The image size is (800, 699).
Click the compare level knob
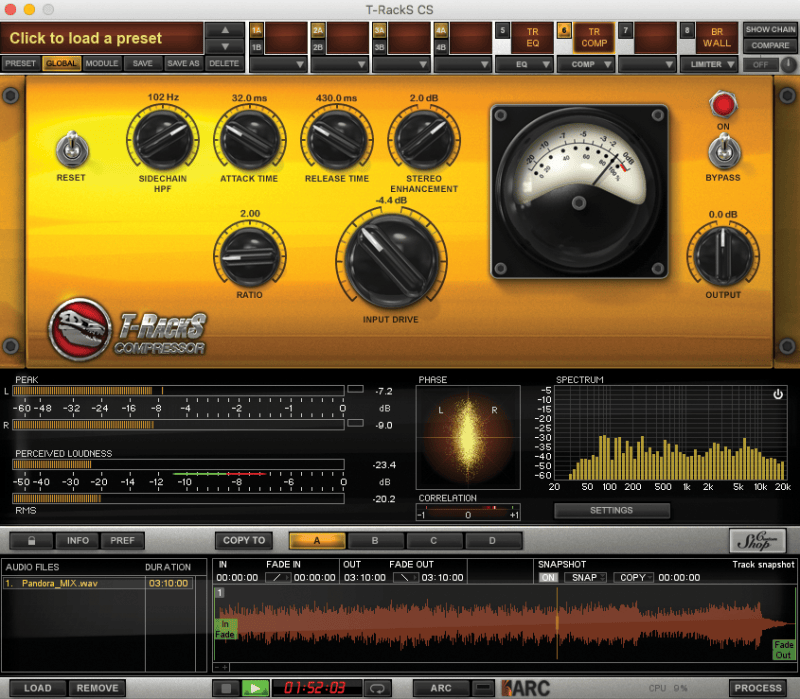[788, 65]
